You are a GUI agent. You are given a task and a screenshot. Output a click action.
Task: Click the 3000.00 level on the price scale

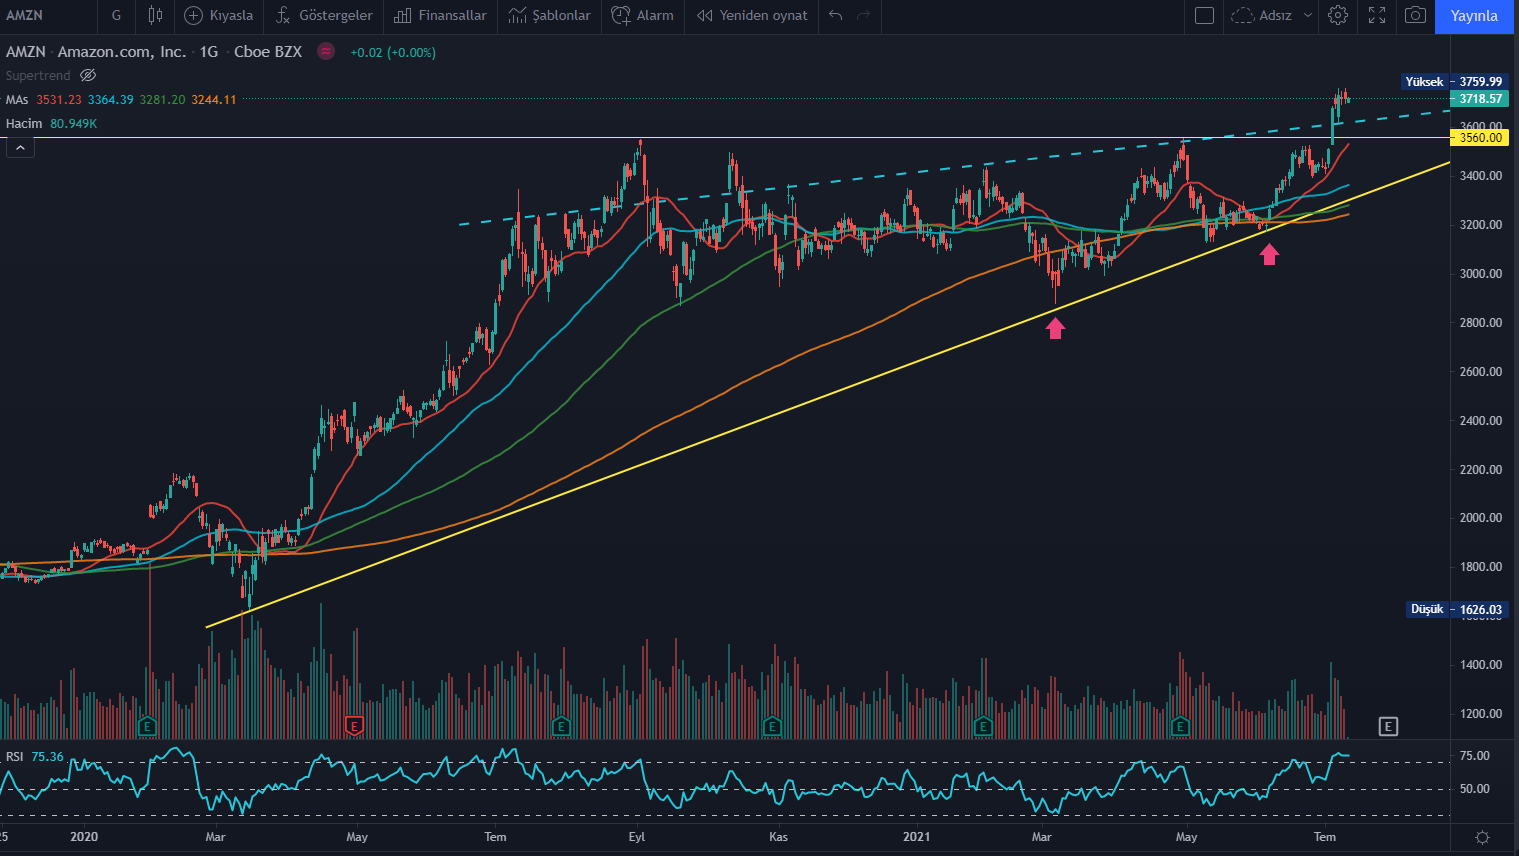(x=1481, y=273)
